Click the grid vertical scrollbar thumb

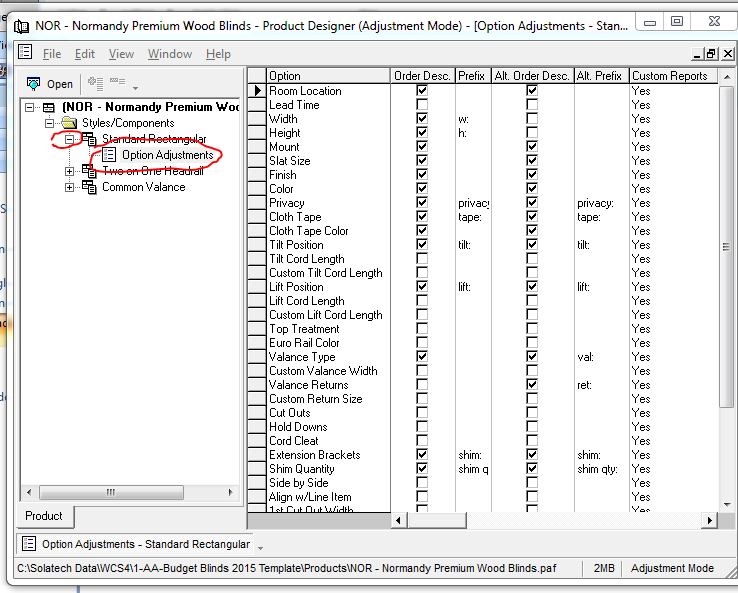pos(726,246)
